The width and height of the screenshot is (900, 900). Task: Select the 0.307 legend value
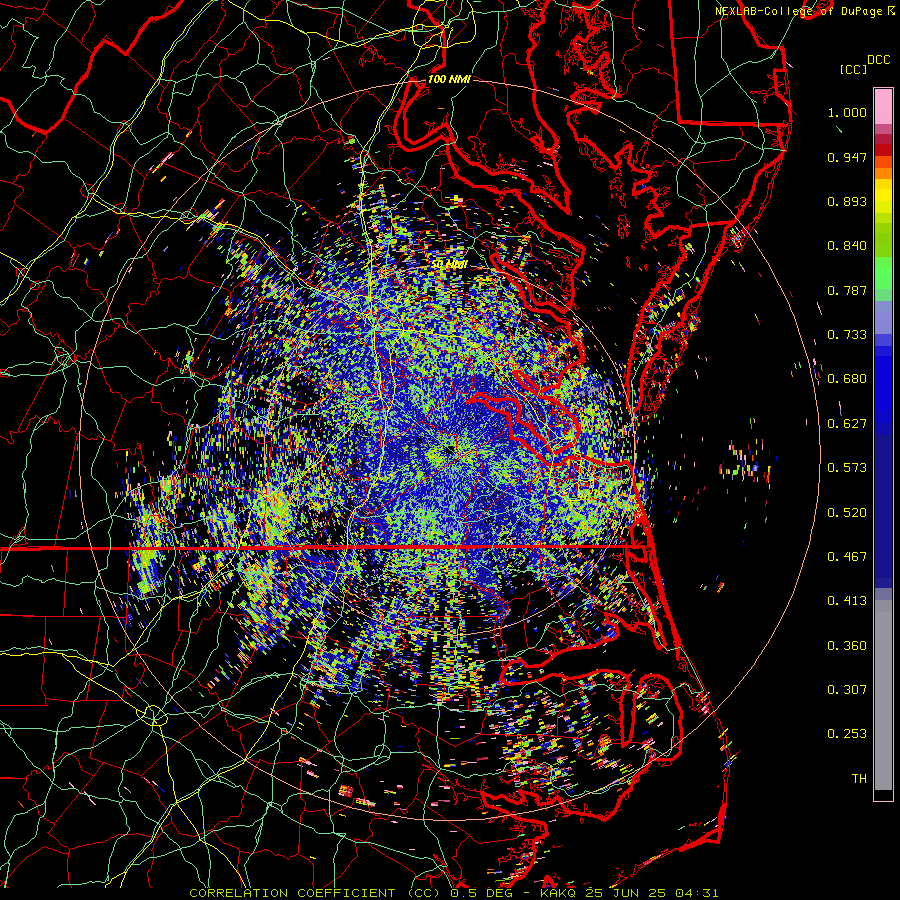pyautogui.click(x=847, y=690)
